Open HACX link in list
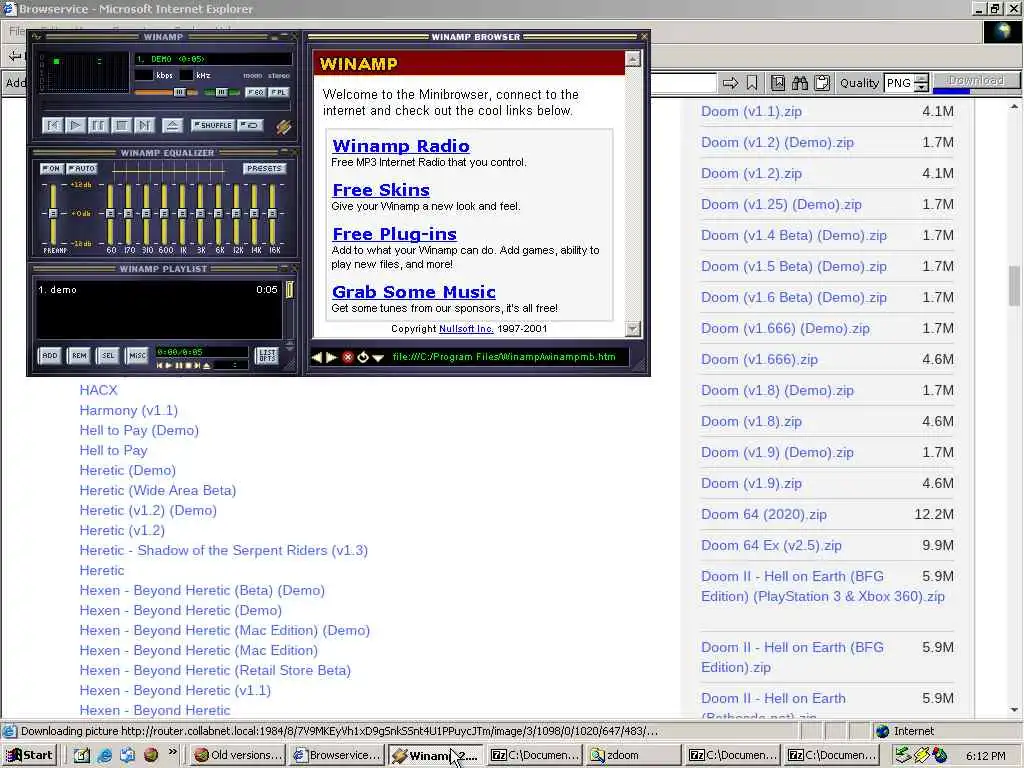The image size is (1024, 768). click(98, 390)
